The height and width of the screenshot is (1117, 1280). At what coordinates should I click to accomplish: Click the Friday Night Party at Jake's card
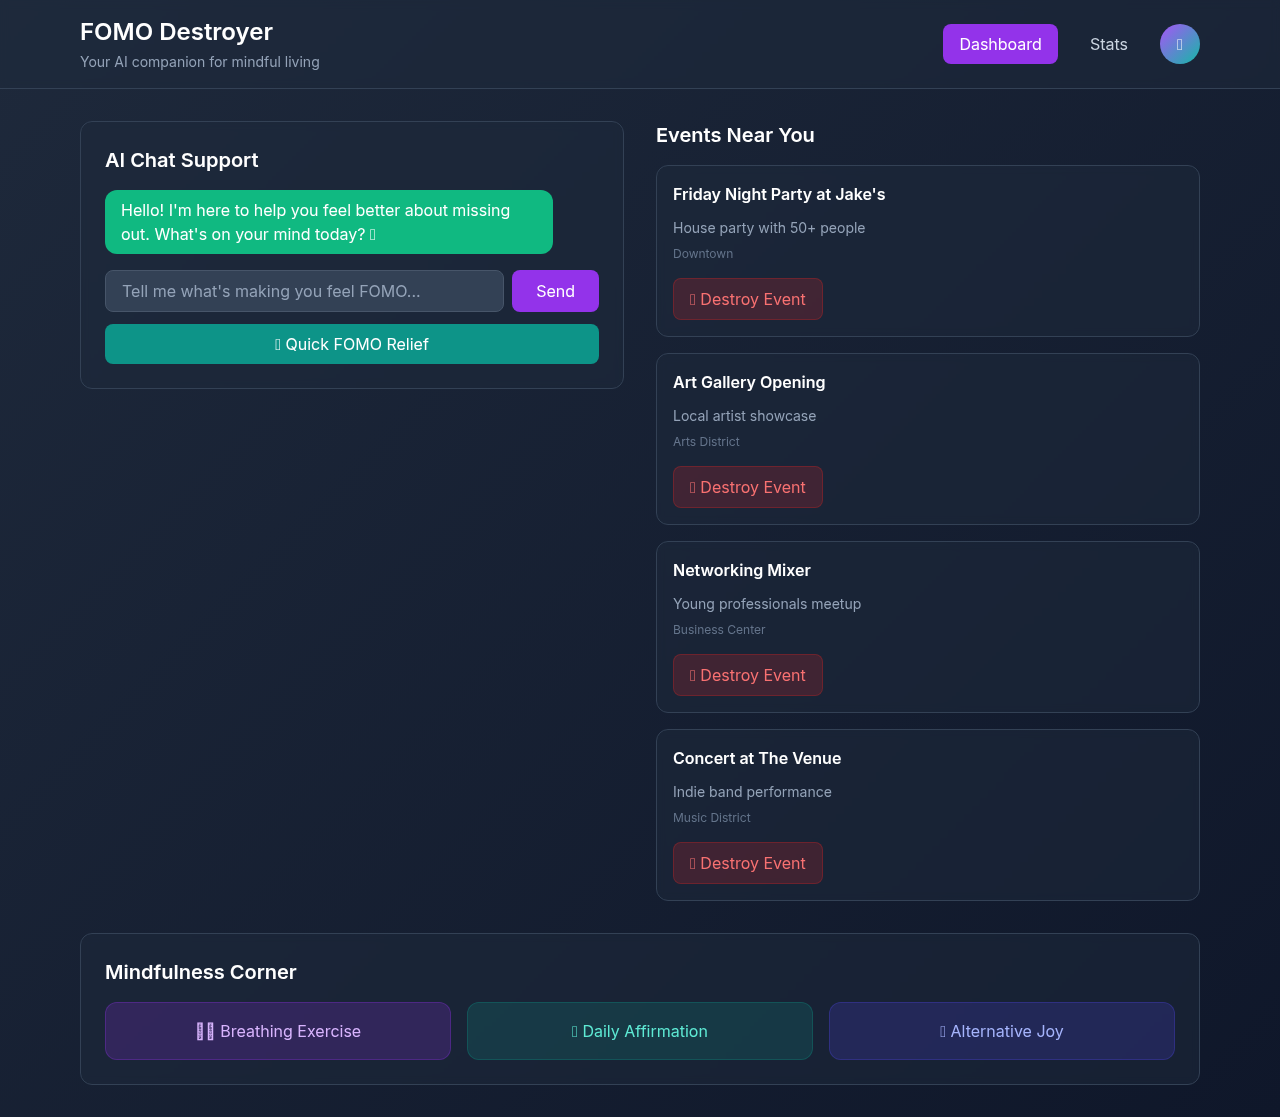[927, 250]
